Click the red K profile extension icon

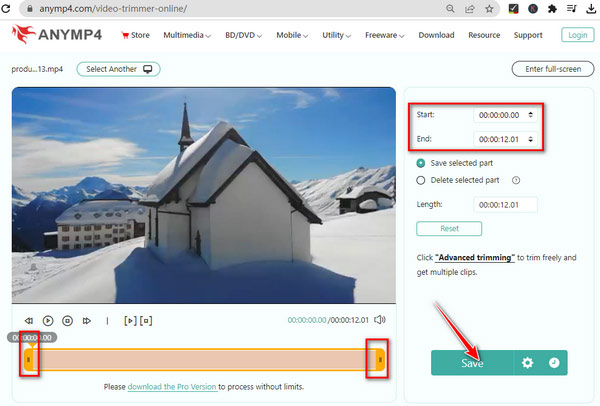coord(533,8)
